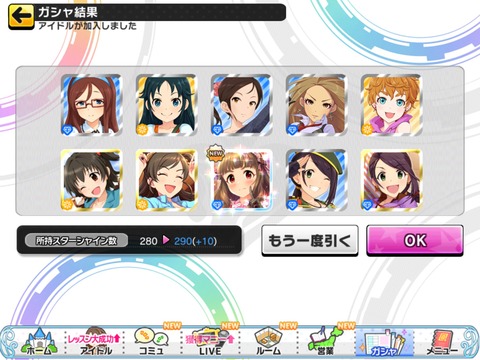Select the orange-haired idol card

(x=392, y=105)
